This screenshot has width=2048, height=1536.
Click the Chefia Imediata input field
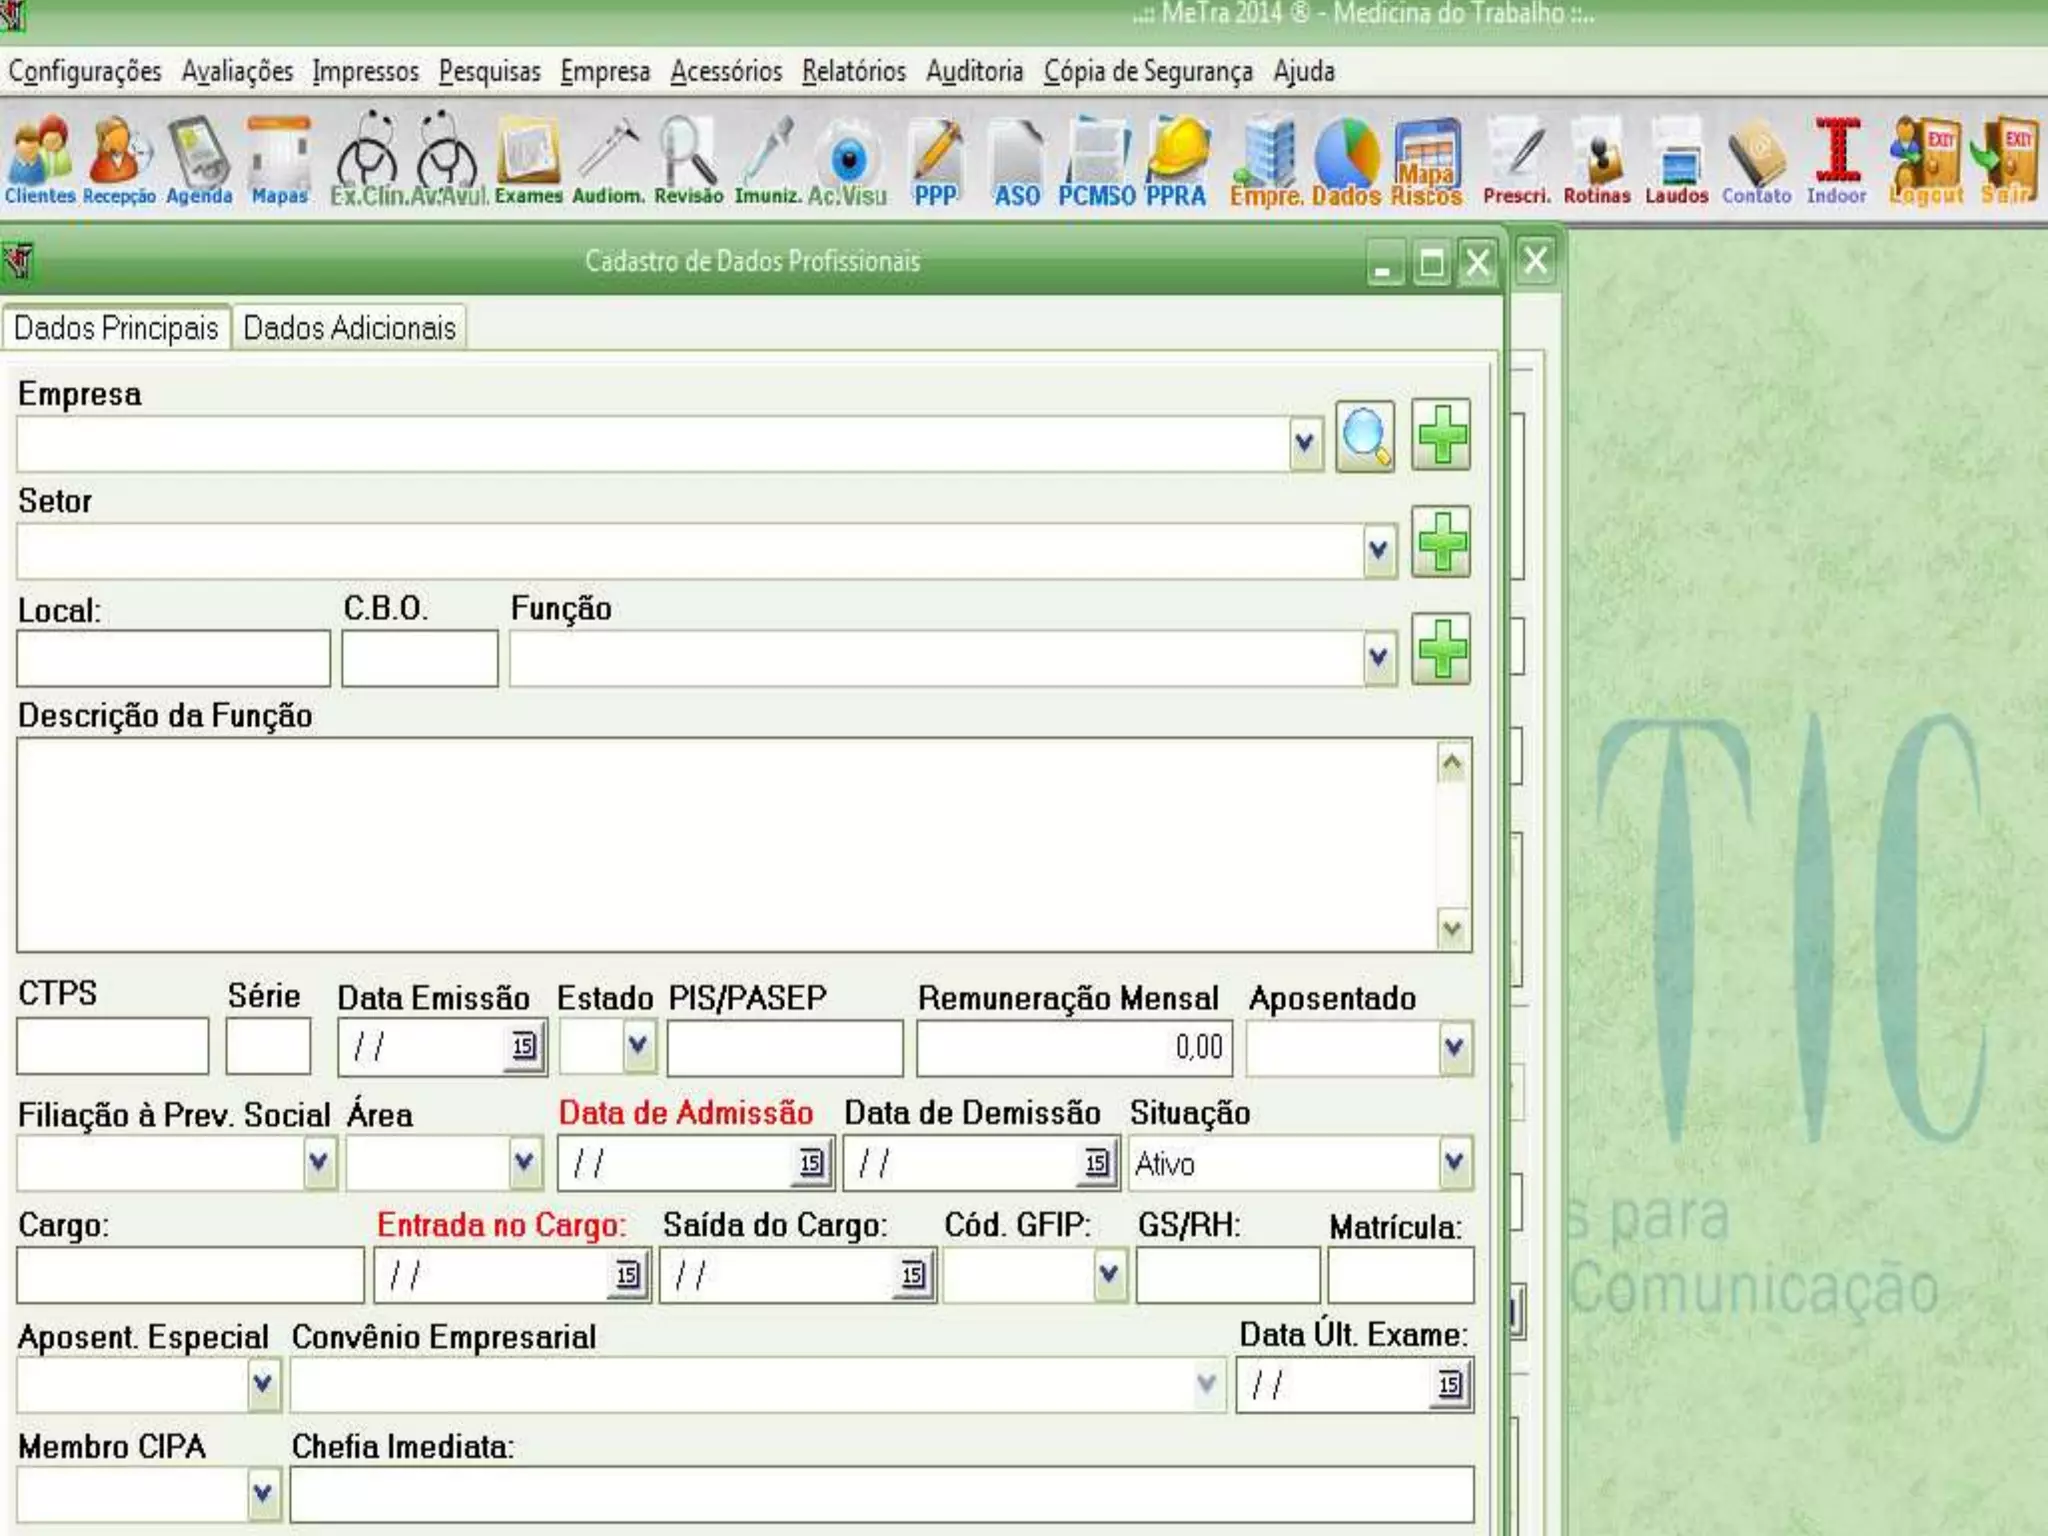click(x=880, y=1494)
